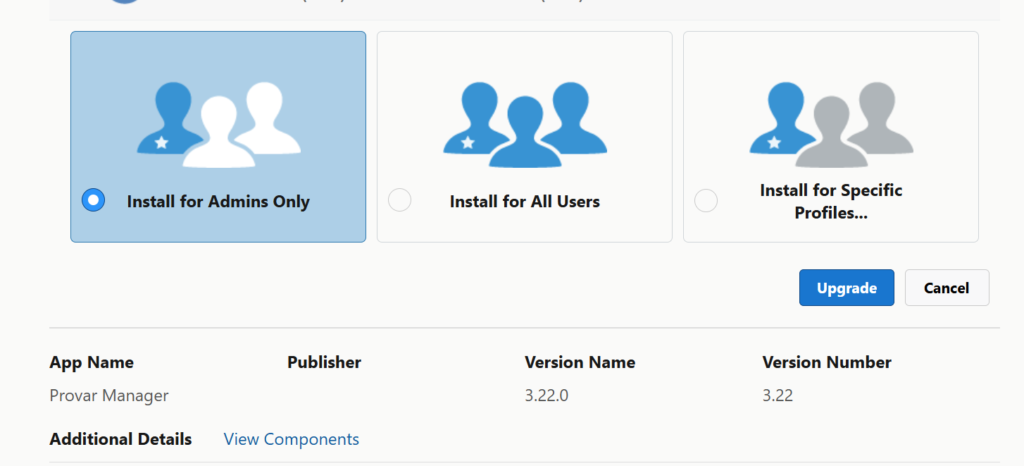Click the Provar Manager app name
This screenshot has height=466, width=1024.
point(109,395)
